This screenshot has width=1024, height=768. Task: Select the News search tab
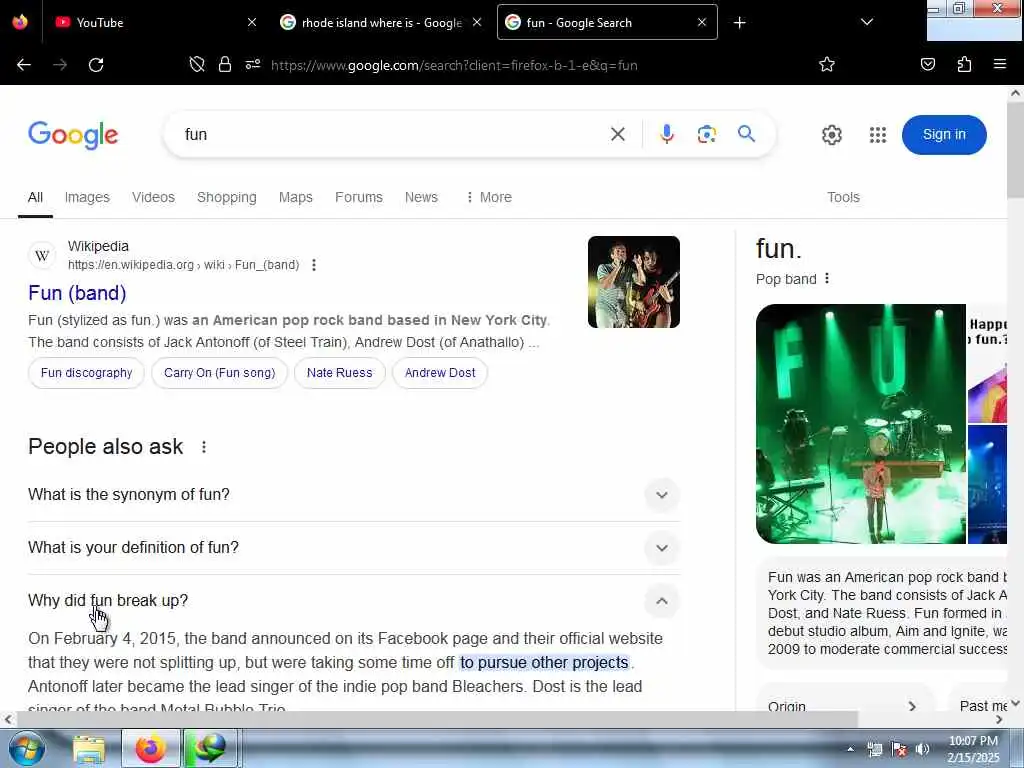(421, 197)
